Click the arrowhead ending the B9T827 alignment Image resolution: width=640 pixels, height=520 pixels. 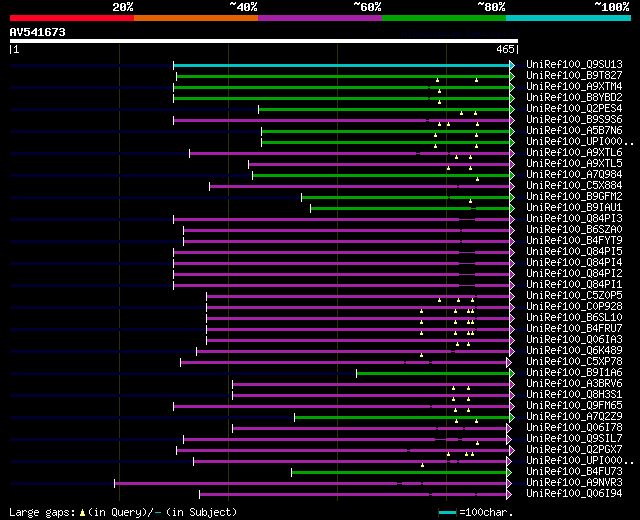click(x=512, y=76)
